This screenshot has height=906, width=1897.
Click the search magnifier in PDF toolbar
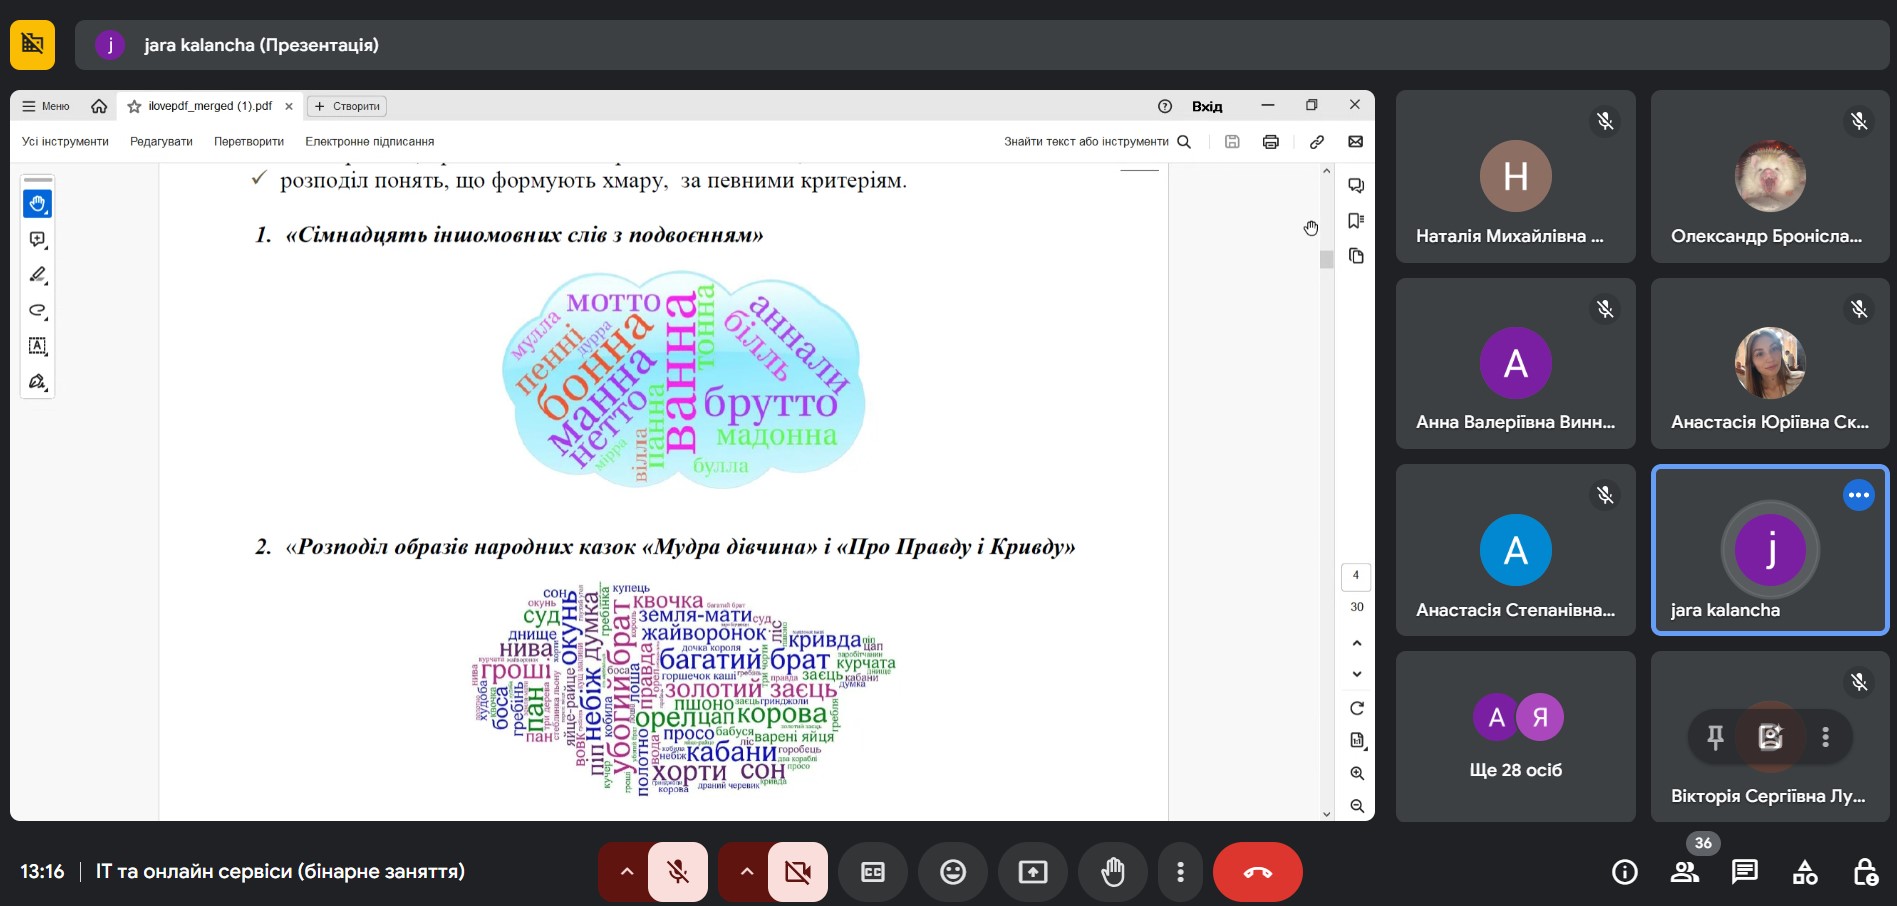tap(1184, 142)
